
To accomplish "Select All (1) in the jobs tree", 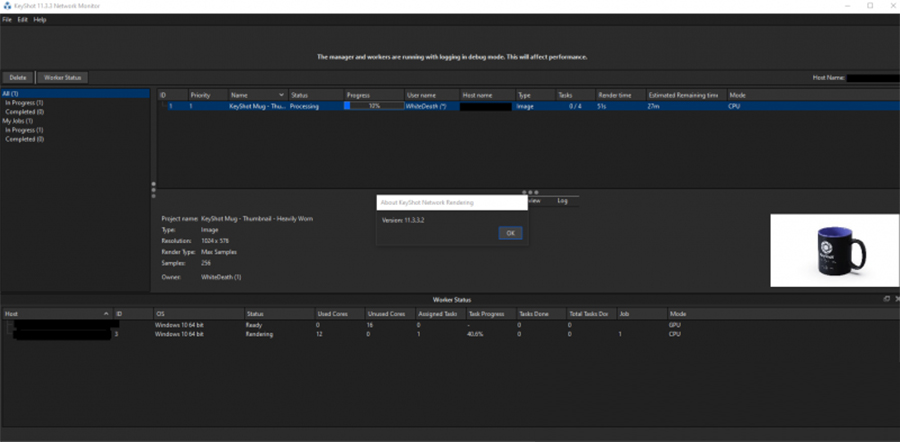I will pyautogui.click(x=11, y=93).
